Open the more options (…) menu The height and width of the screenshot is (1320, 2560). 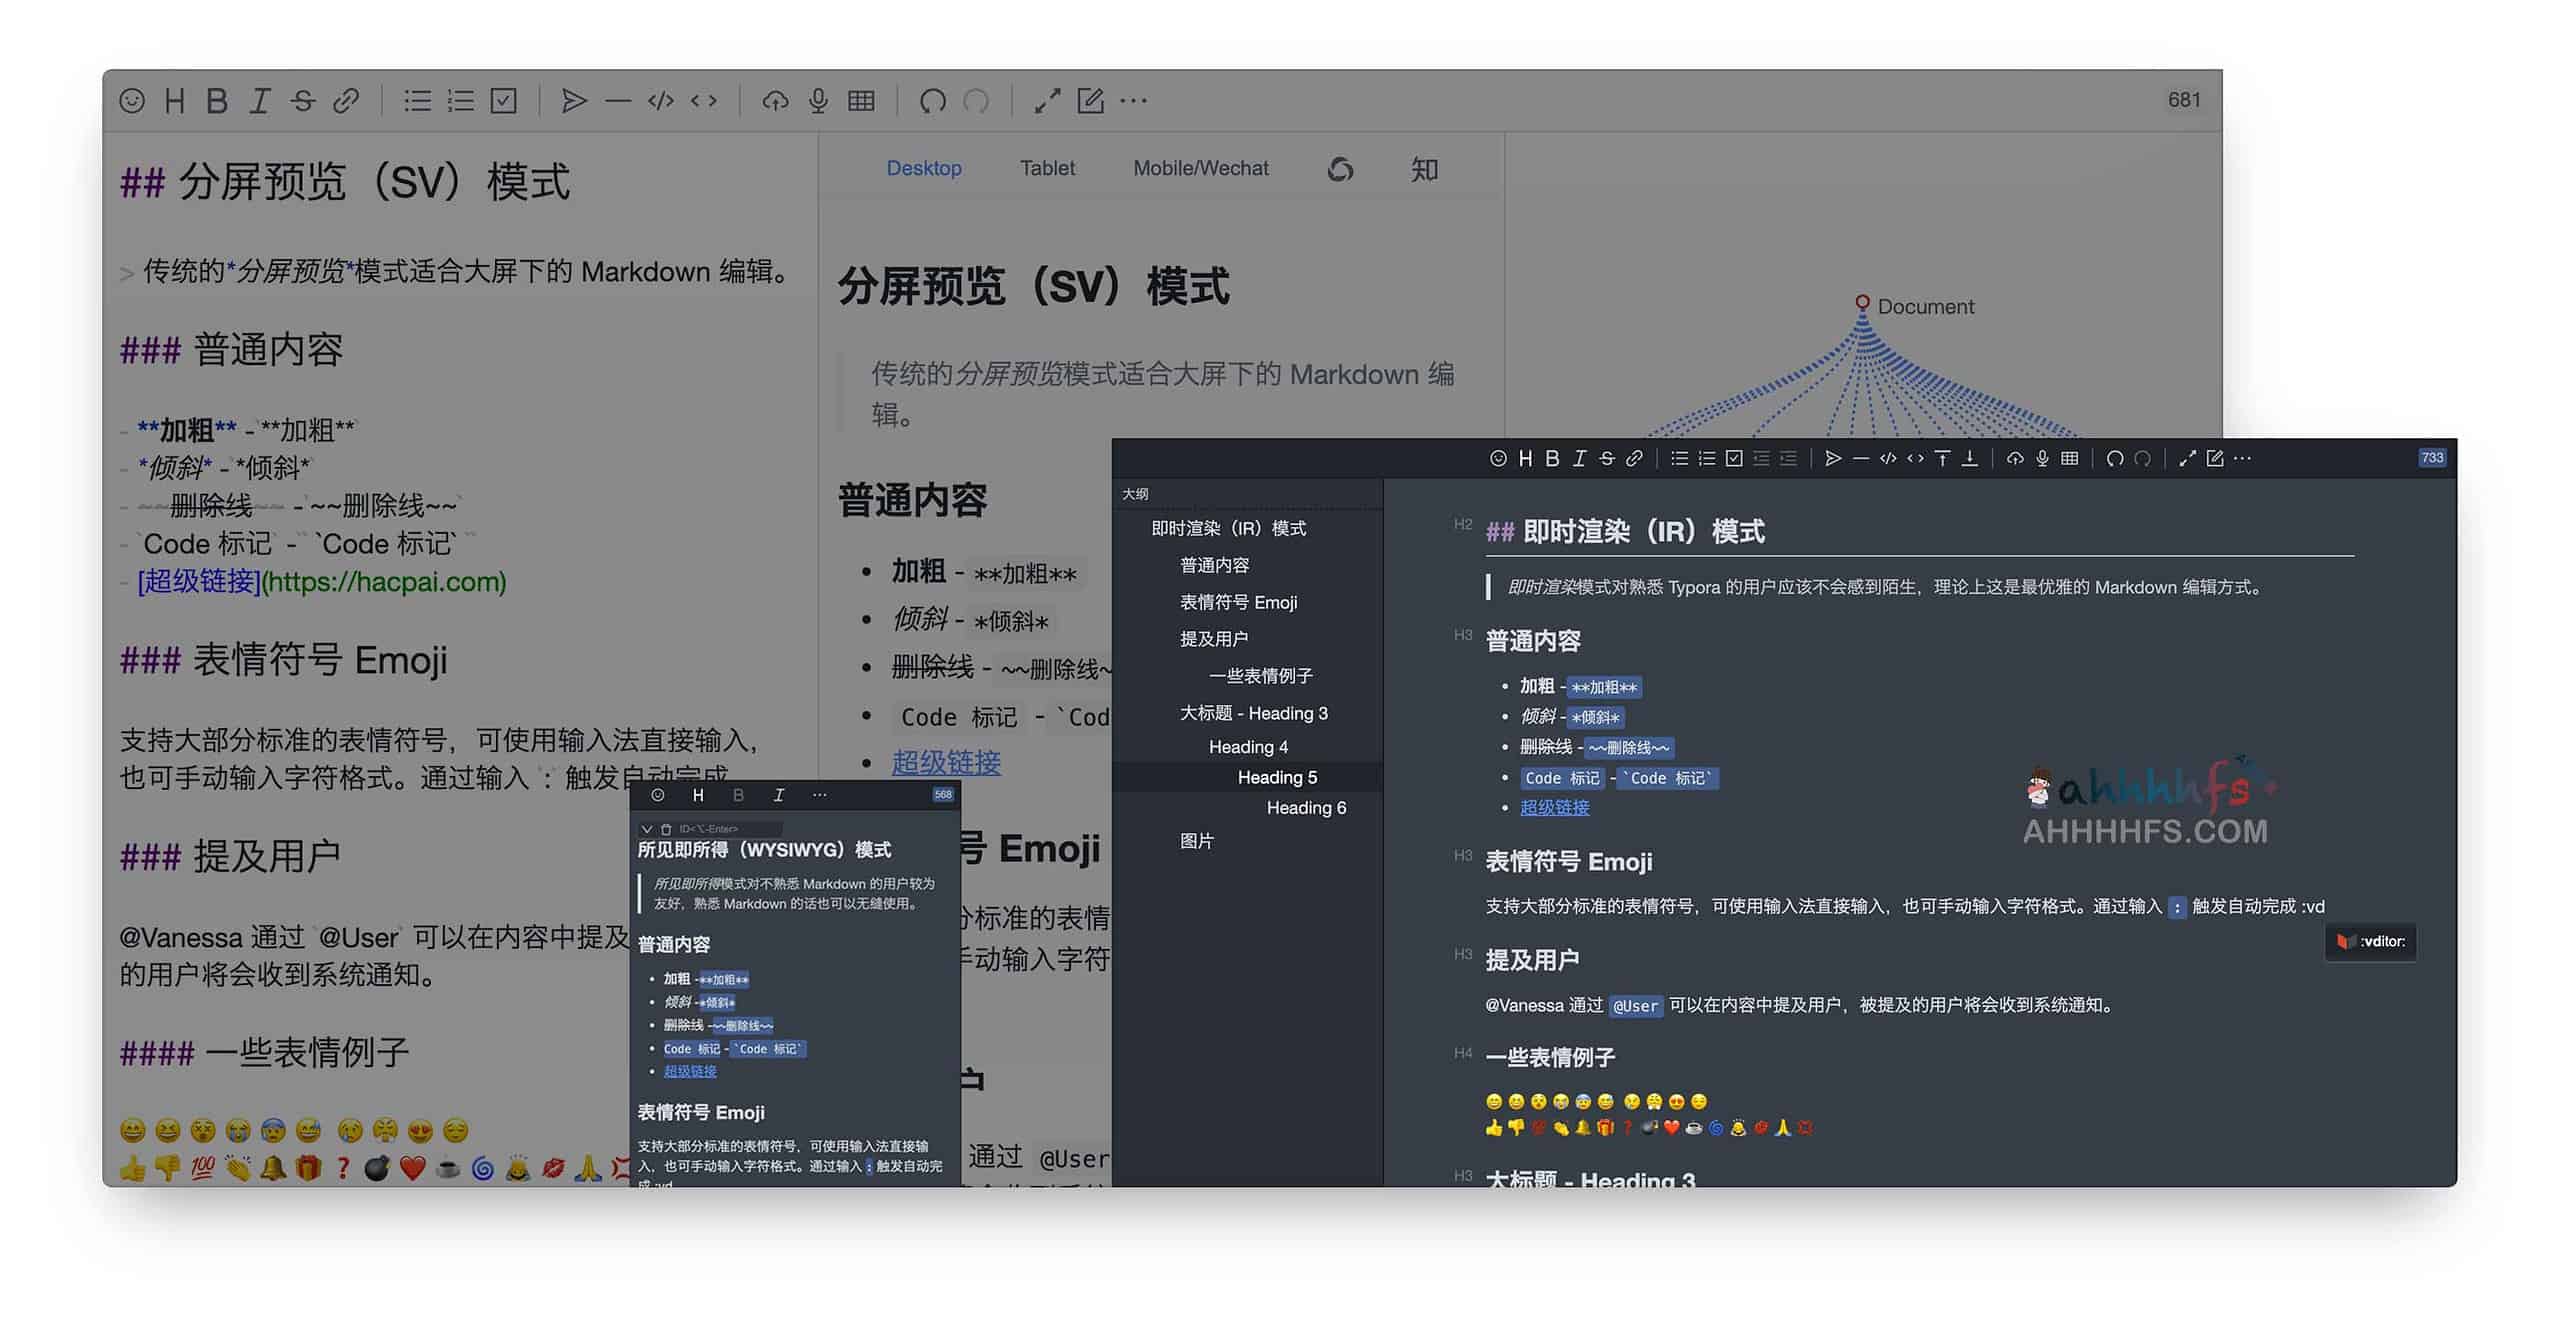[x=1134, y=100]
